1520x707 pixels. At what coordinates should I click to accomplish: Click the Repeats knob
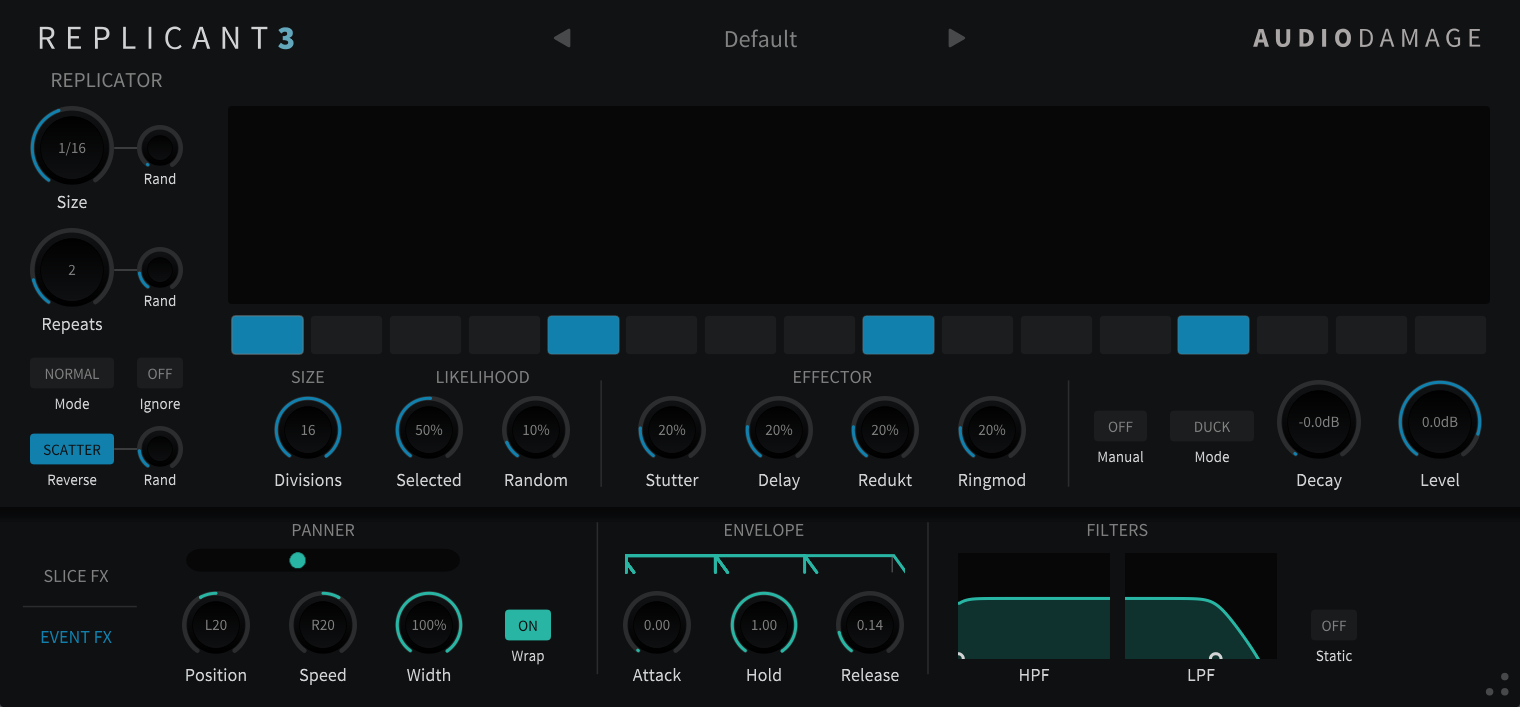(72, 270)
